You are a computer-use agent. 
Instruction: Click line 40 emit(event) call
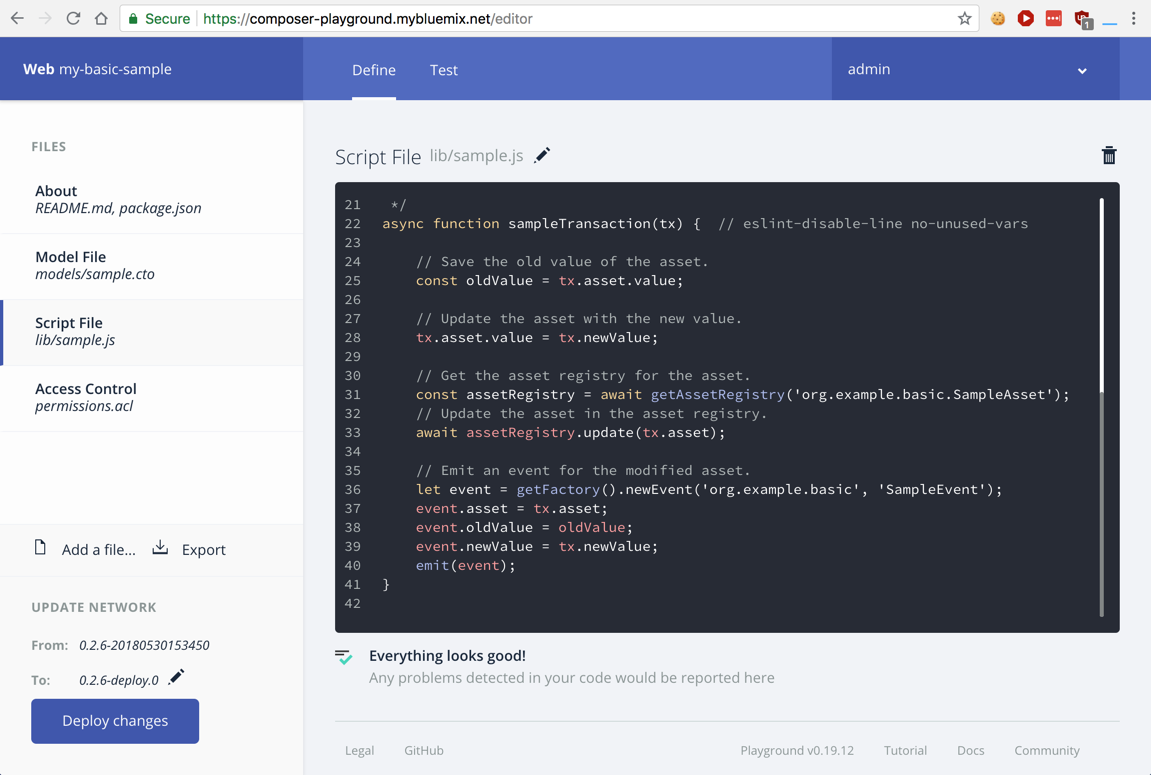[465, 565]
